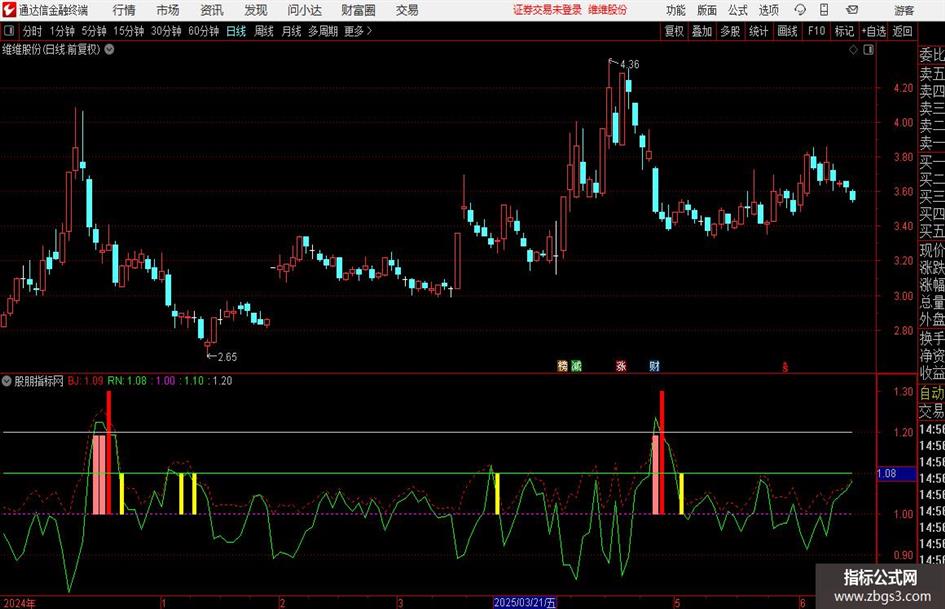Image resolution: width=945 pixels, height=609 pixels.
Task: Select the 月线 monthly period tab
Action: (292, 31)
